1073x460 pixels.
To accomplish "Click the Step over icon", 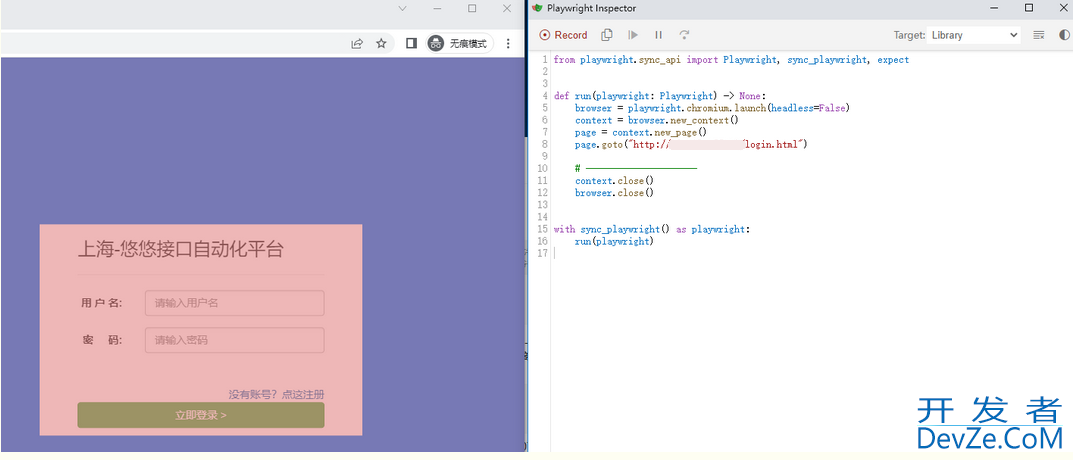I will (x=685, y=35).
